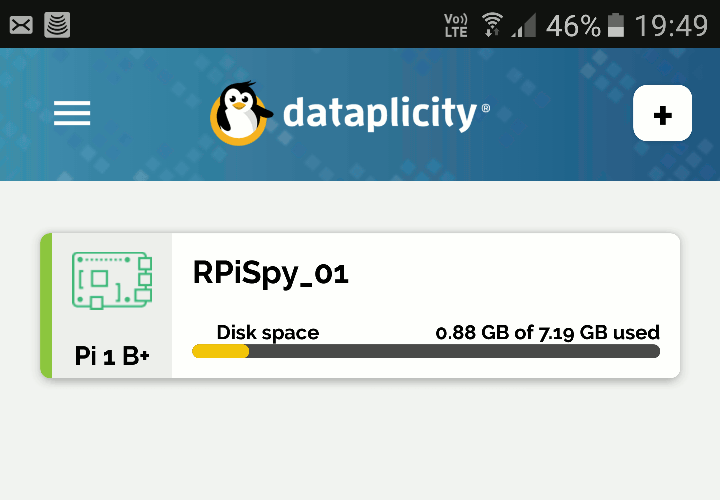The image size is (720, 500).
Task: Click the 0.88 GB of 7.19 GB used text
Action: click(x=547, y=332)
